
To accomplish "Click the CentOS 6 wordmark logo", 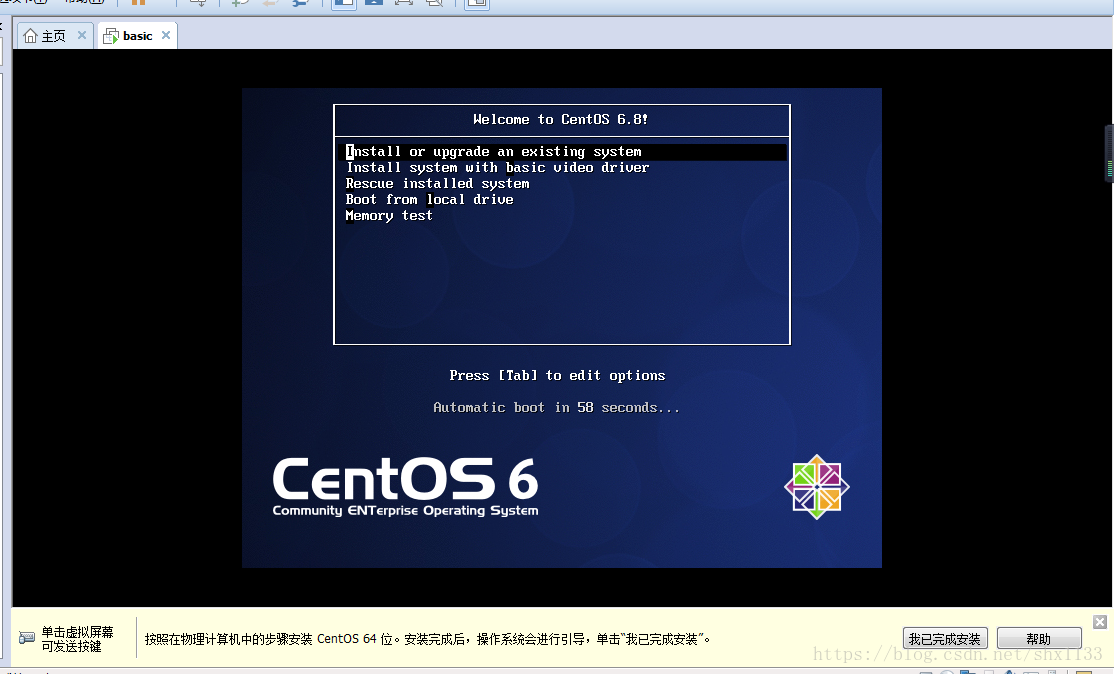I will [x=405, y=478].
